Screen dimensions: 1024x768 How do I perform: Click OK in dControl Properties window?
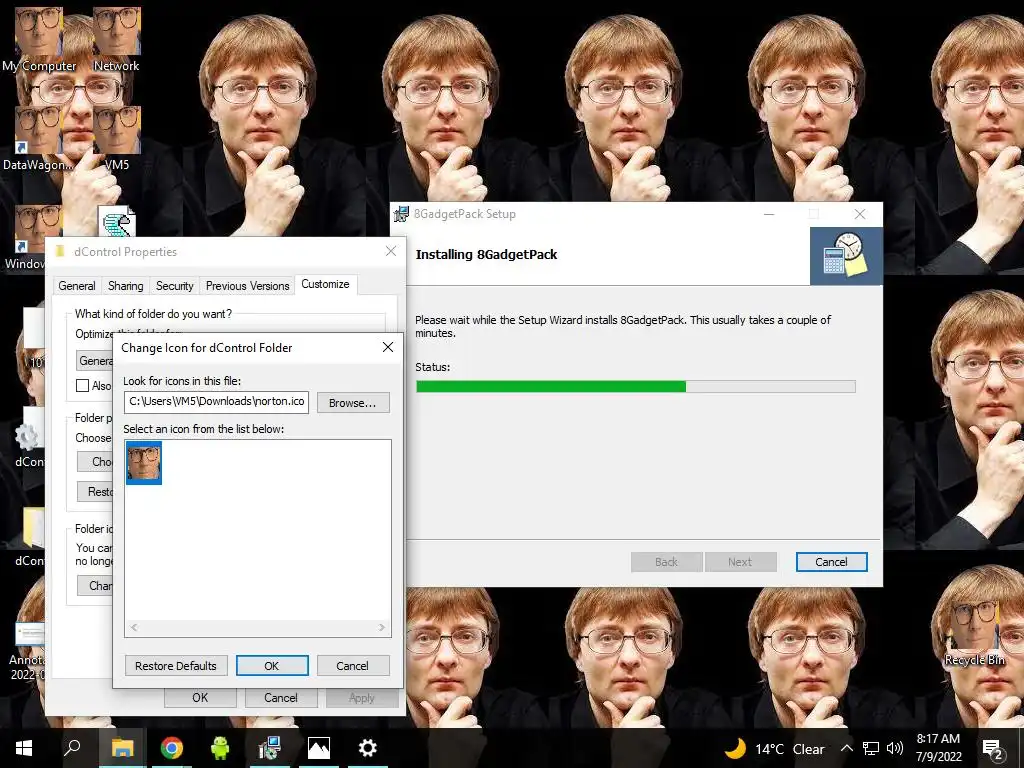[200, 697]
